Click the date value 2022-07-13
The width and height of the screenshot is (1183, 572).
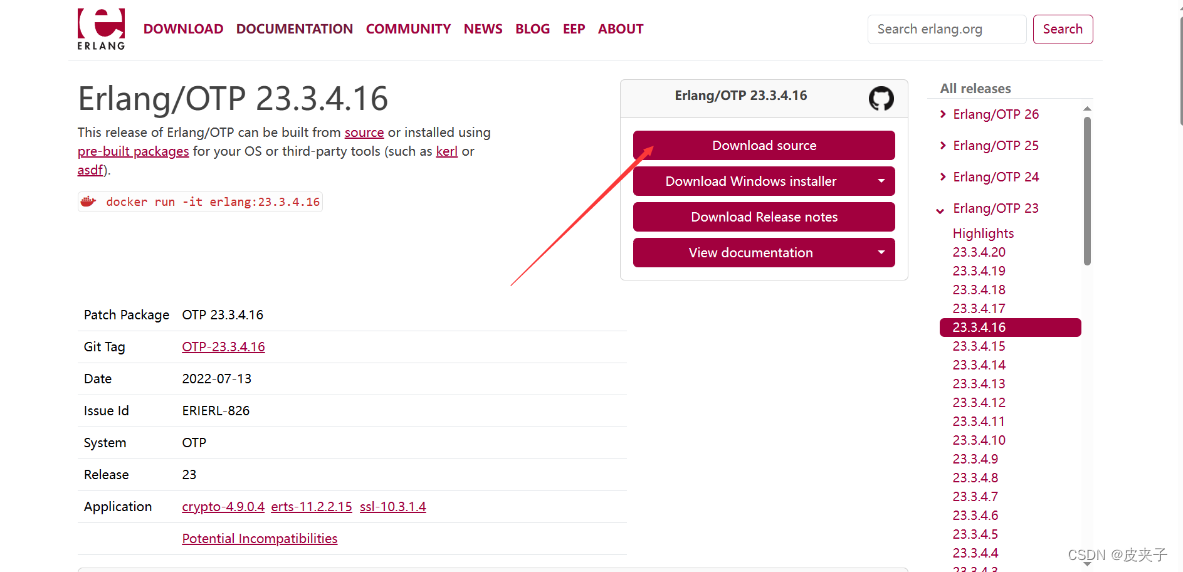(217, 379)
